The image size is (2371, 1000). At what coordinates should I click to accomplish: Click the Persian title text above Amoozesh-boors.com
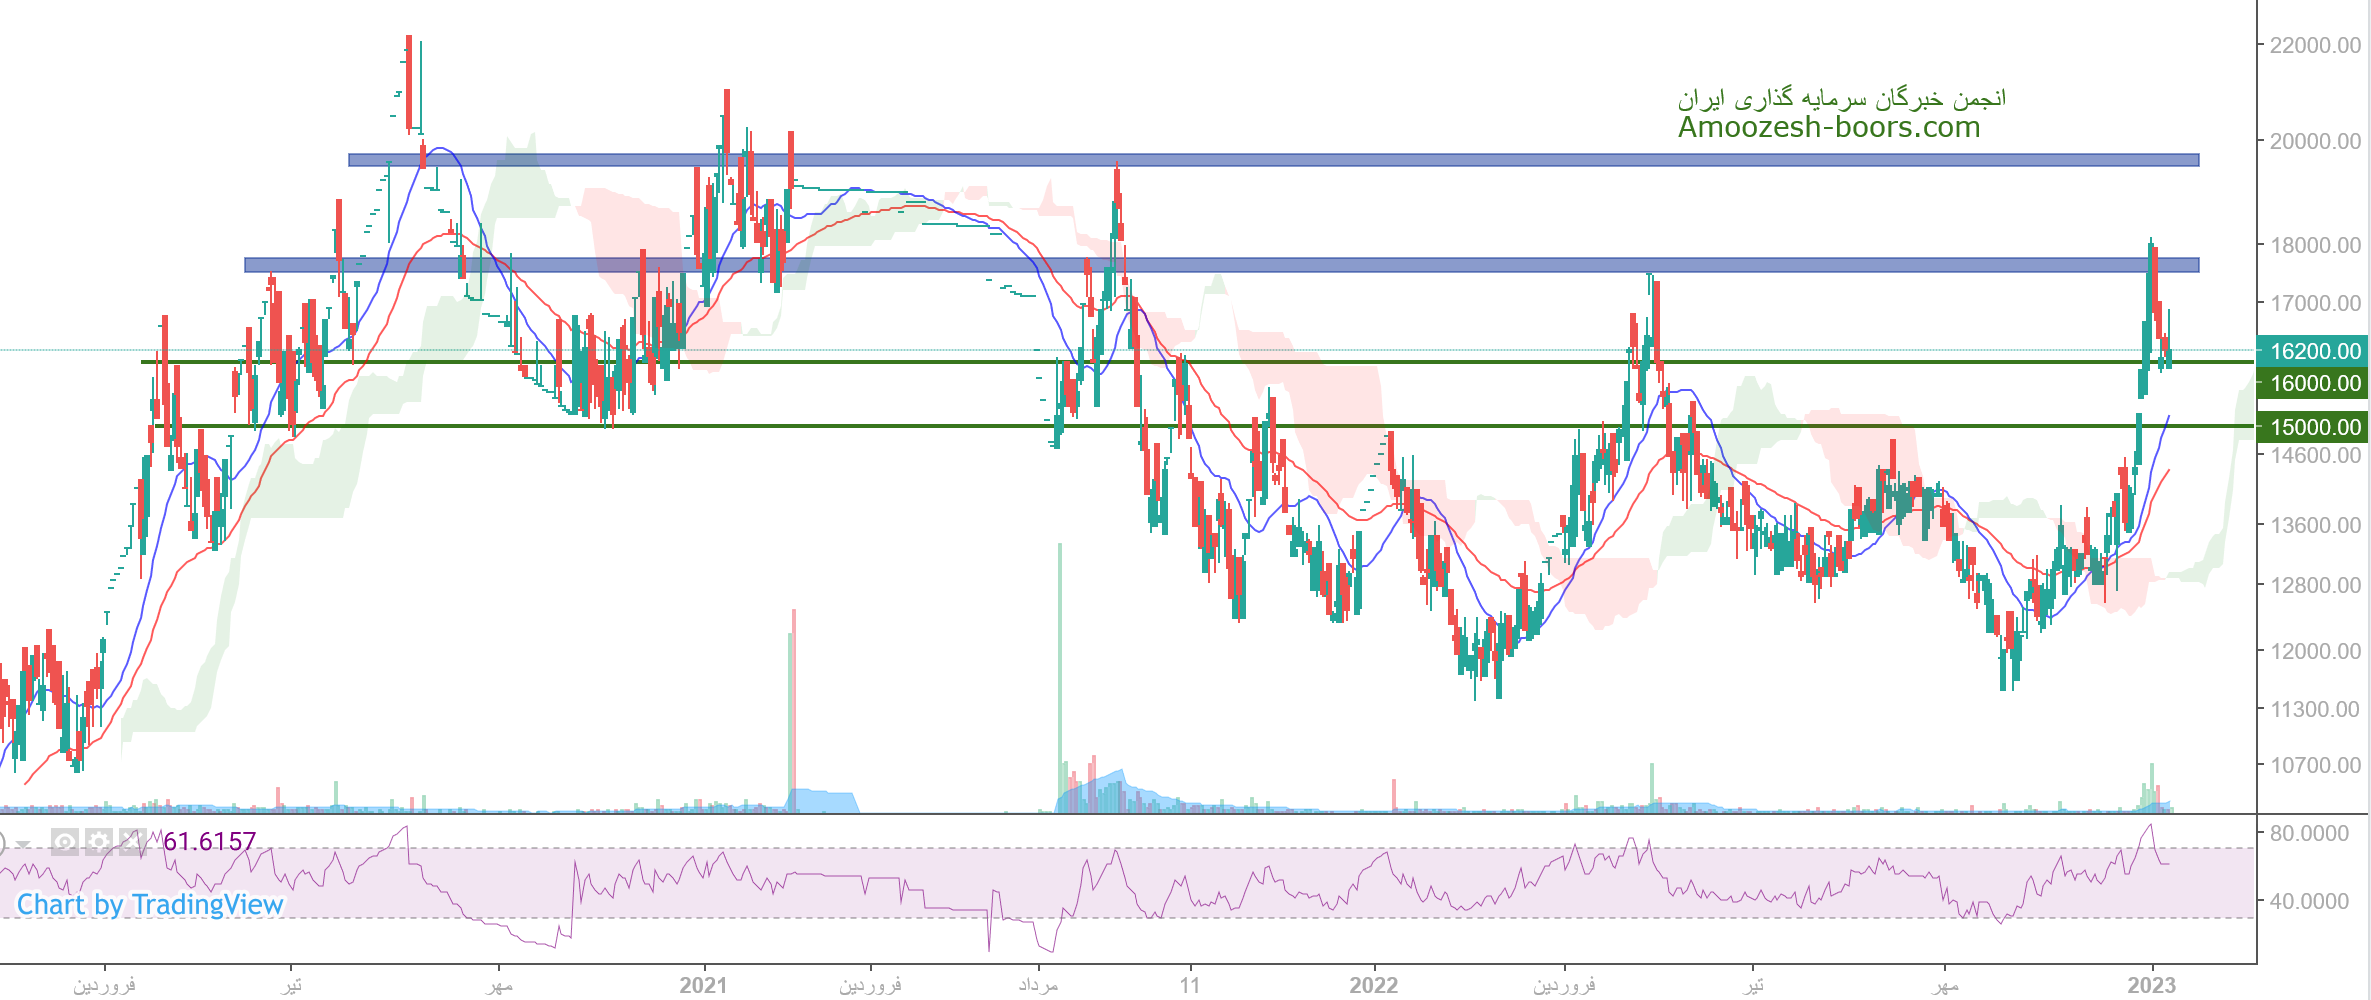click(1841, 98)
